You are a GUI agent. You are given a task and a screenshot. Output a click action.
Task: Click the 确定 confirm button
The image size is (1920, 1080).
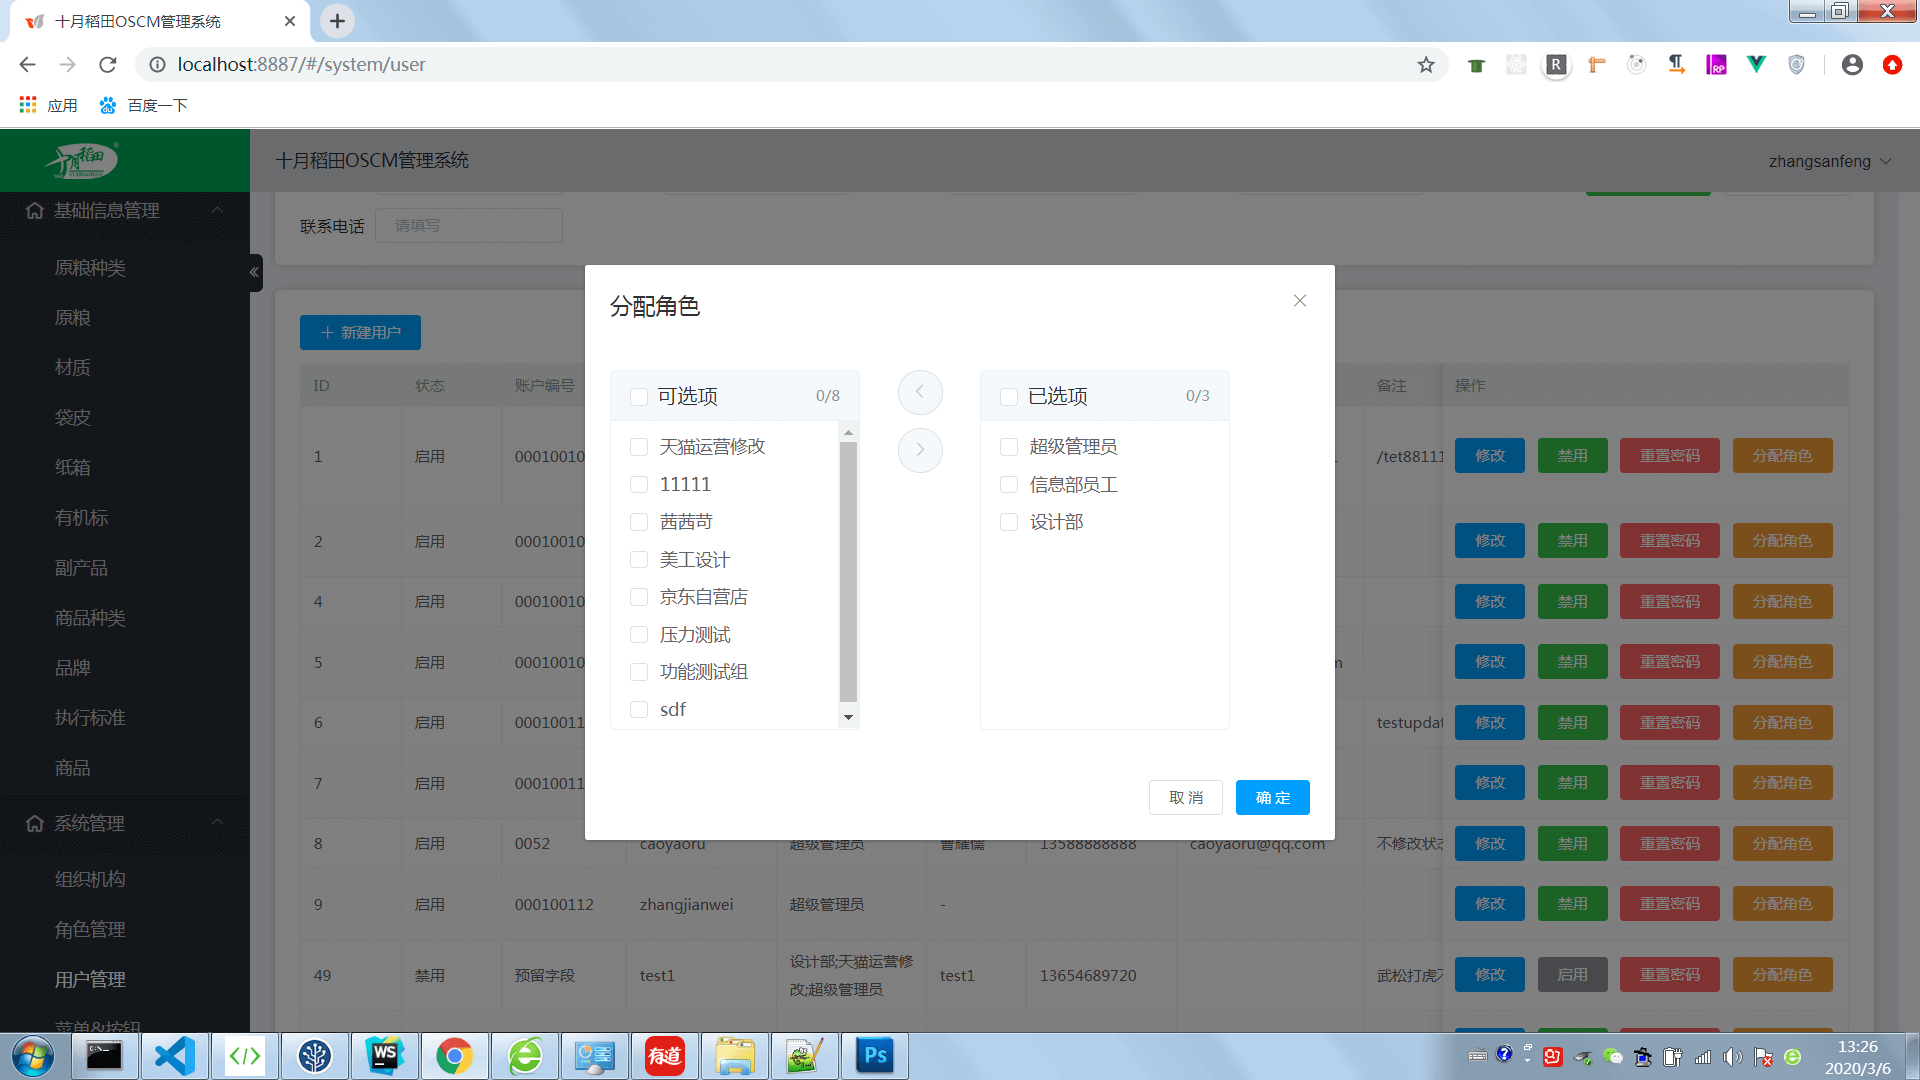[x=1272, y=798]
